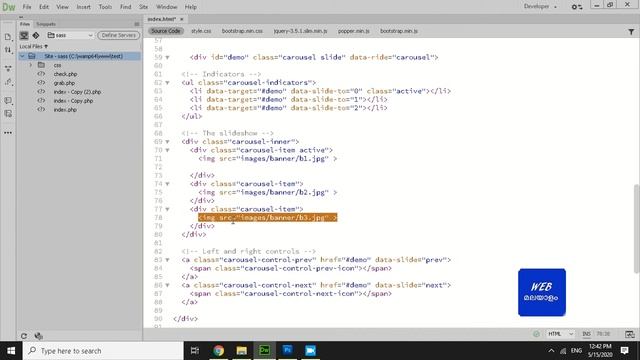Image resolution: width=640 pixels, height=360 pixels.
Task: Open the Site menu
Action: coord(143,7)
